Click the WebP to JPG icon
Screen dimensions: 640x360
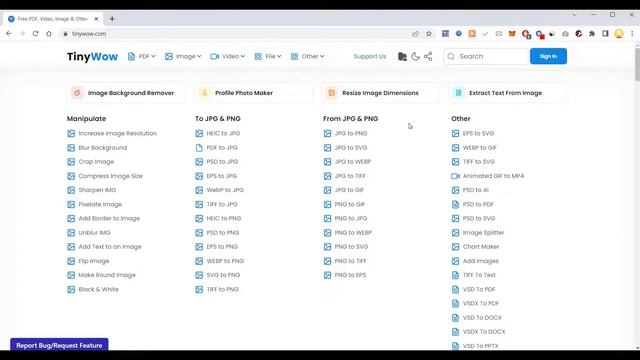(x=199, y=190)
